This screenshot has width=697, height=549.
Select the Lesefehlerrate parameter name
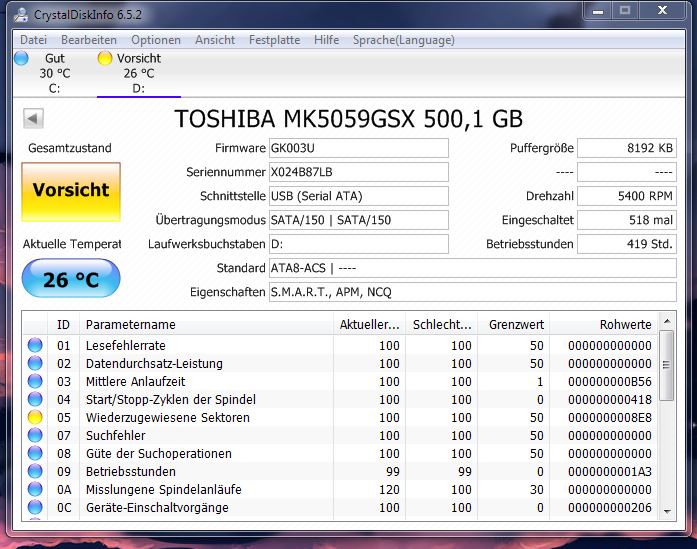125,345
